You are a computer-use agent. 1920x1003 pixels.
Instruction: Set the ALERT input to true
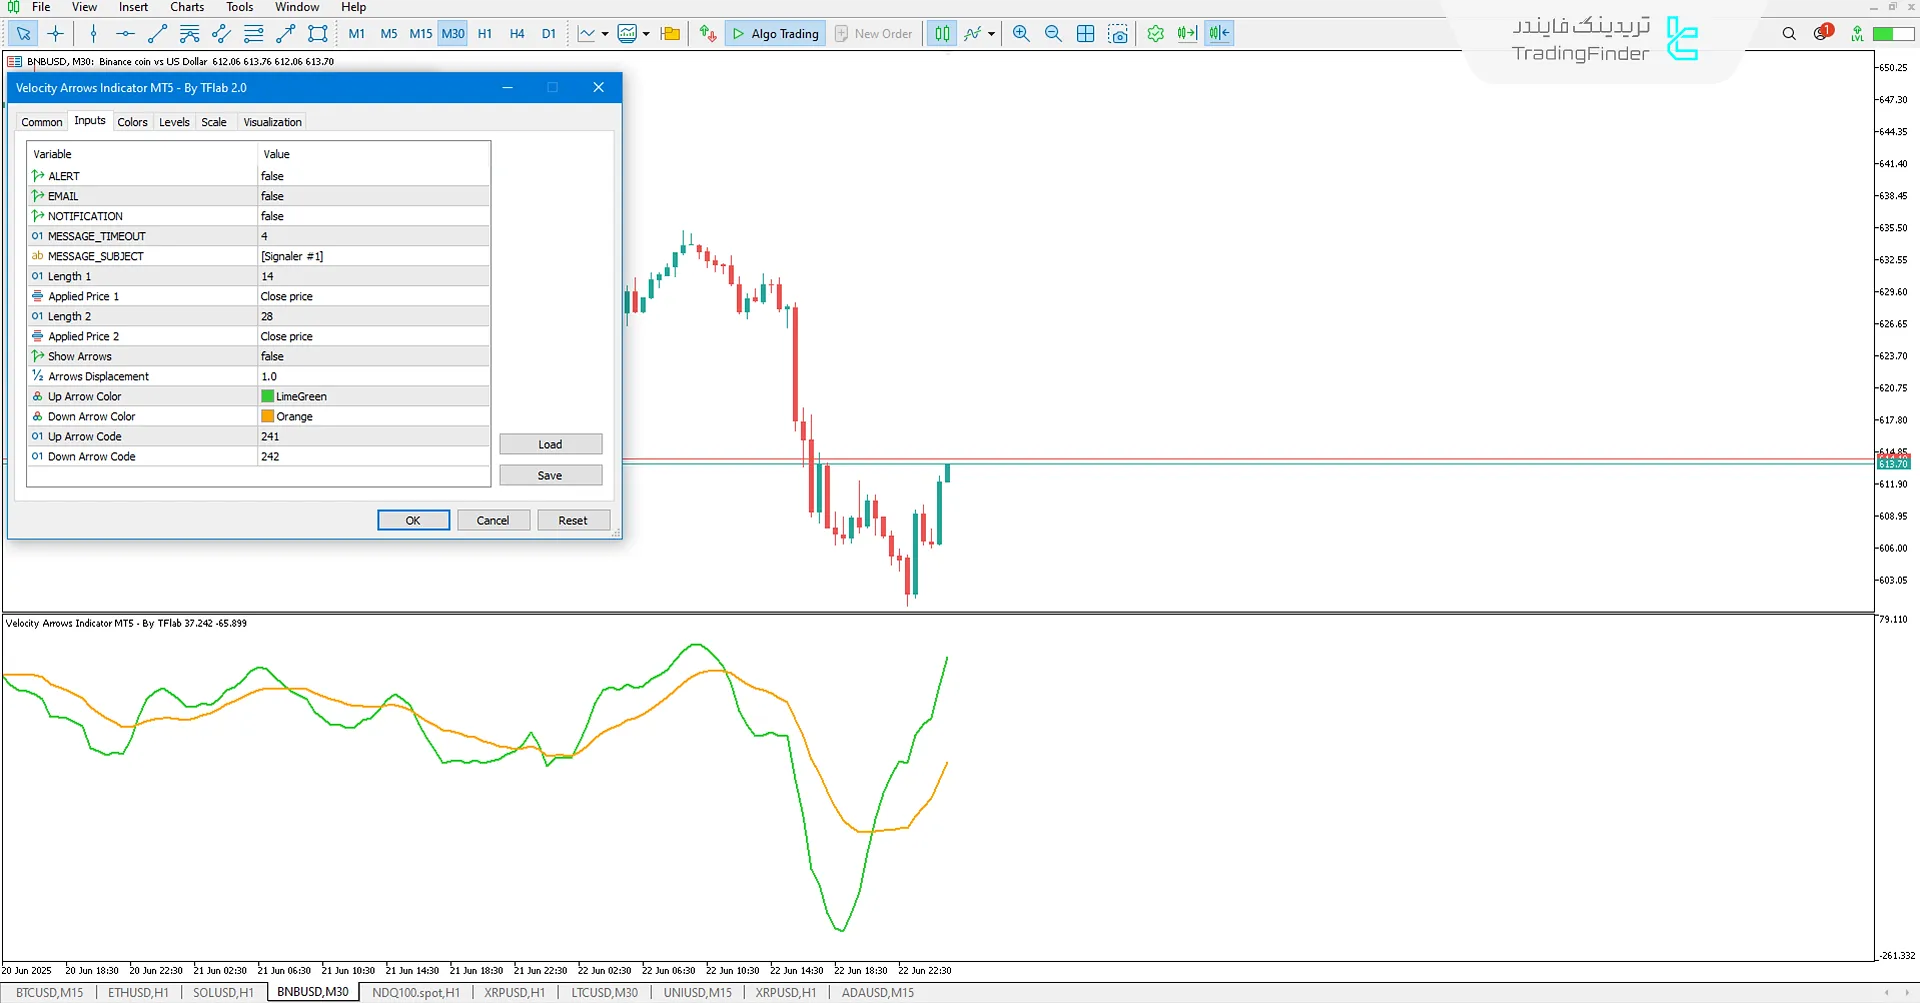(373, 176)
